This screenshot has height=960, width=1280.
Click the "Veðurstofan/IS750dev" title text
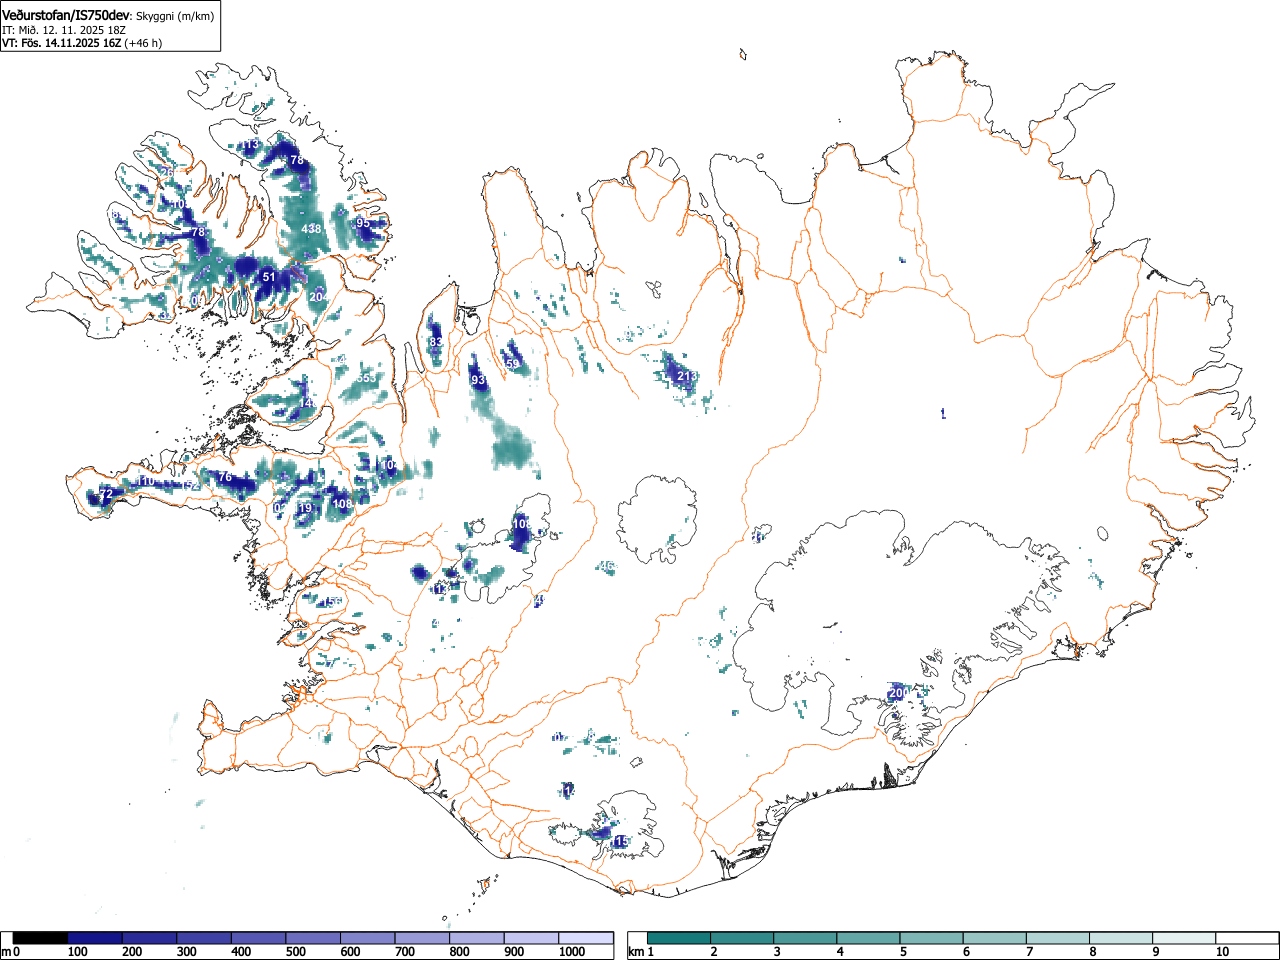tap(67, 15)
